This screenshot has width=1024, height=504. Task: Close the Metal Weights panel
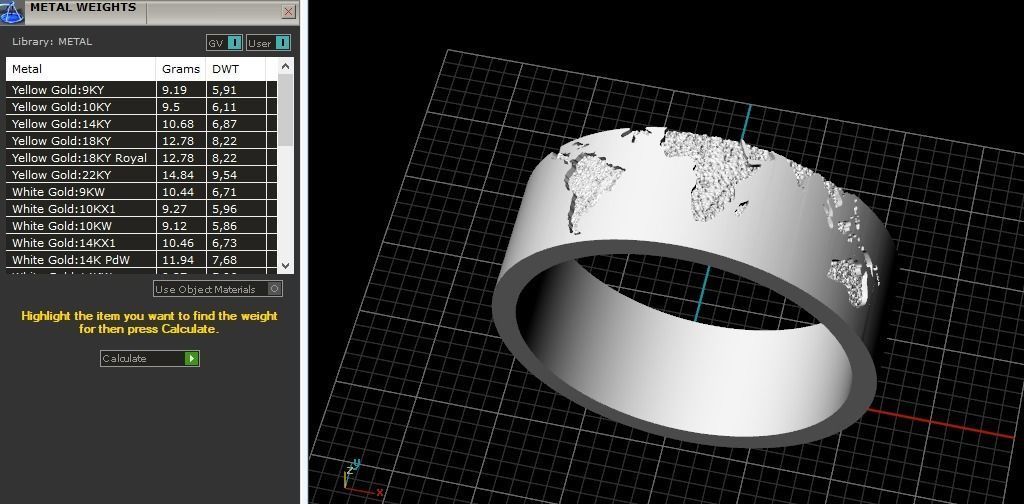coord(289,12)
